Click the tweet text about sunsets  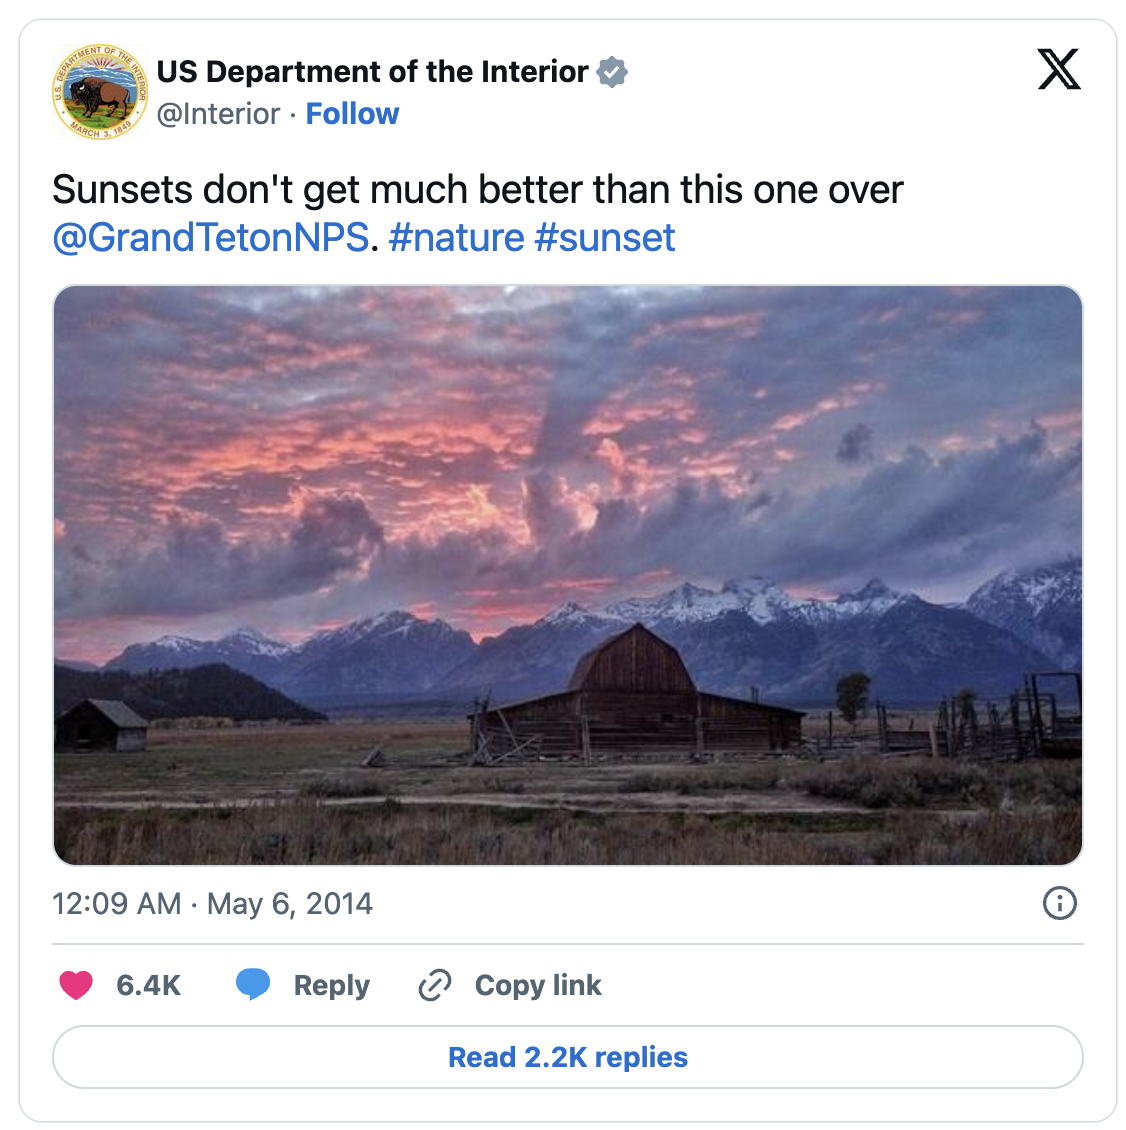[477, 190]
